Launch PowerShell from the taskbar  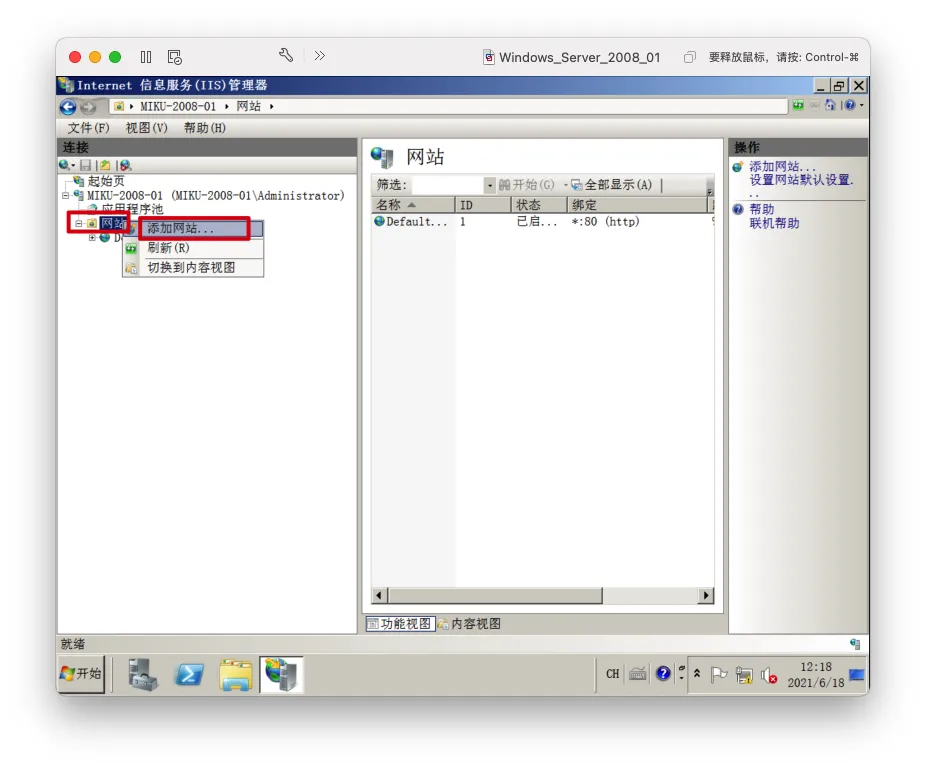point(189,674)
